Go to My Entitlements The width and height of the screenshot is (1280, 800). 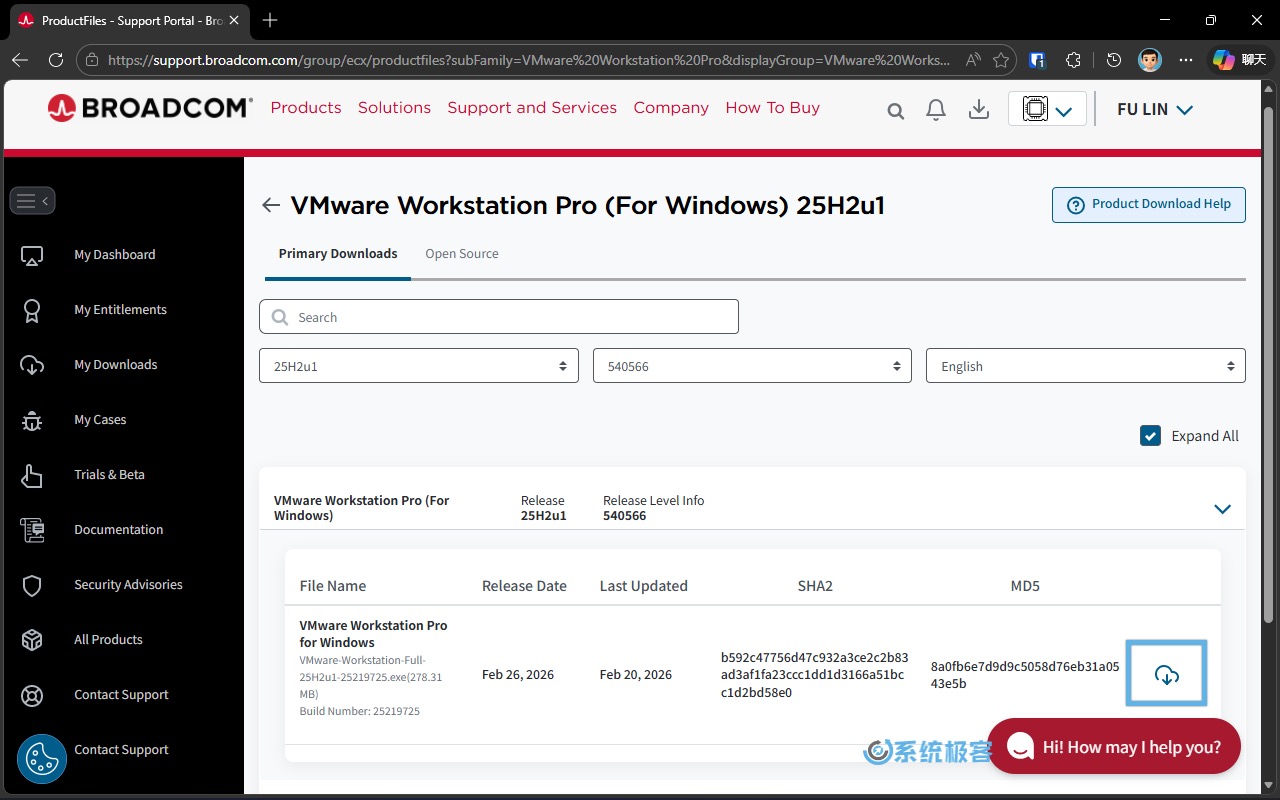[x=120, y=309]
